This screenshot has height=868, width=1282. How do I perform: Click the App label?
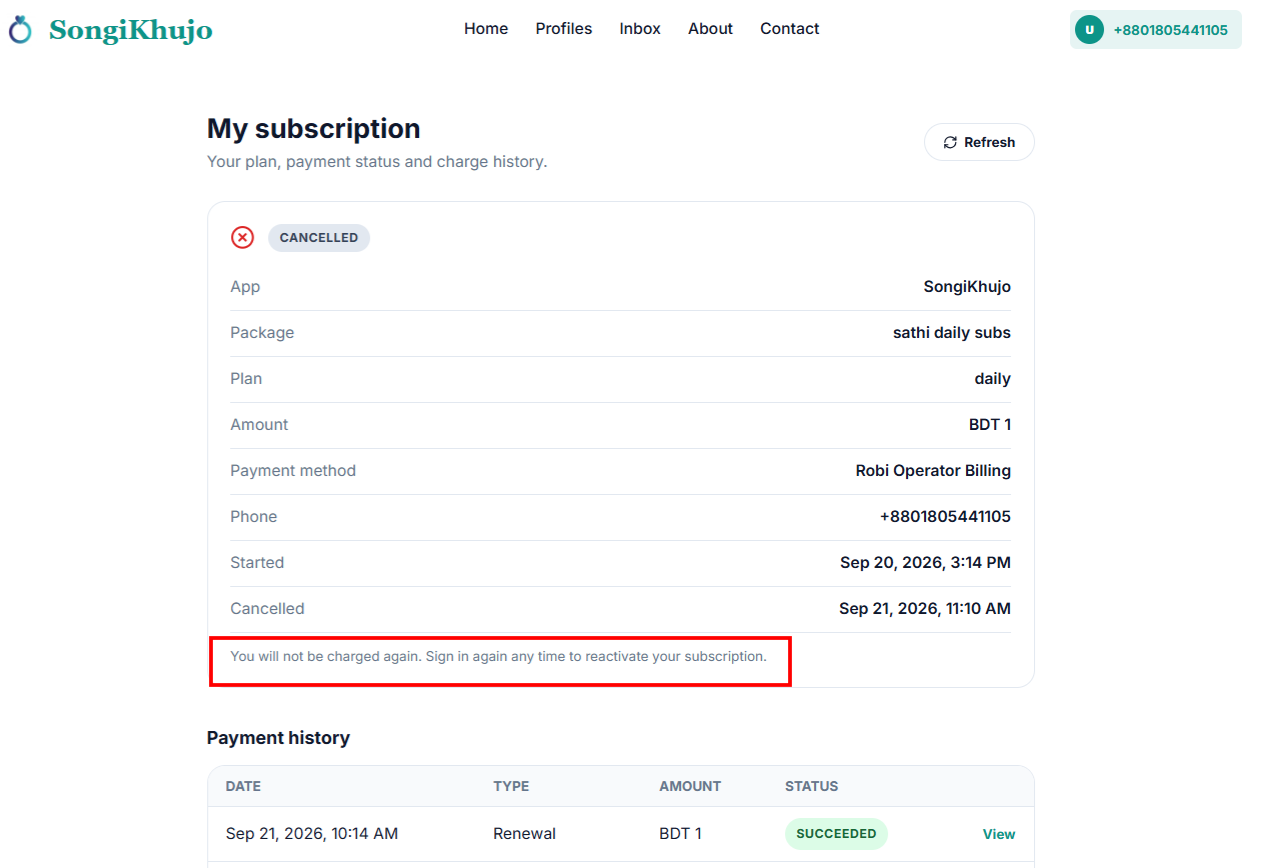[245, 287]
